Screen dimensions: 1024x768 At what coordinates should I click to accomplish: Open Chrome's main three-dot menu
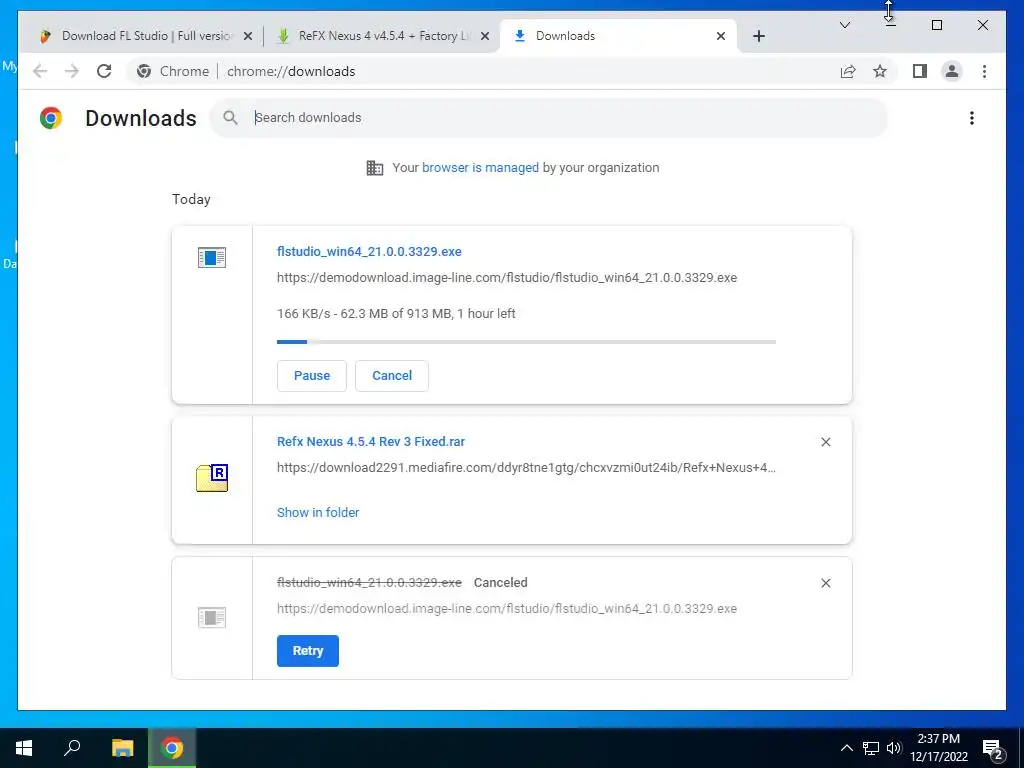pyautogui.click(x=984, y=71)
